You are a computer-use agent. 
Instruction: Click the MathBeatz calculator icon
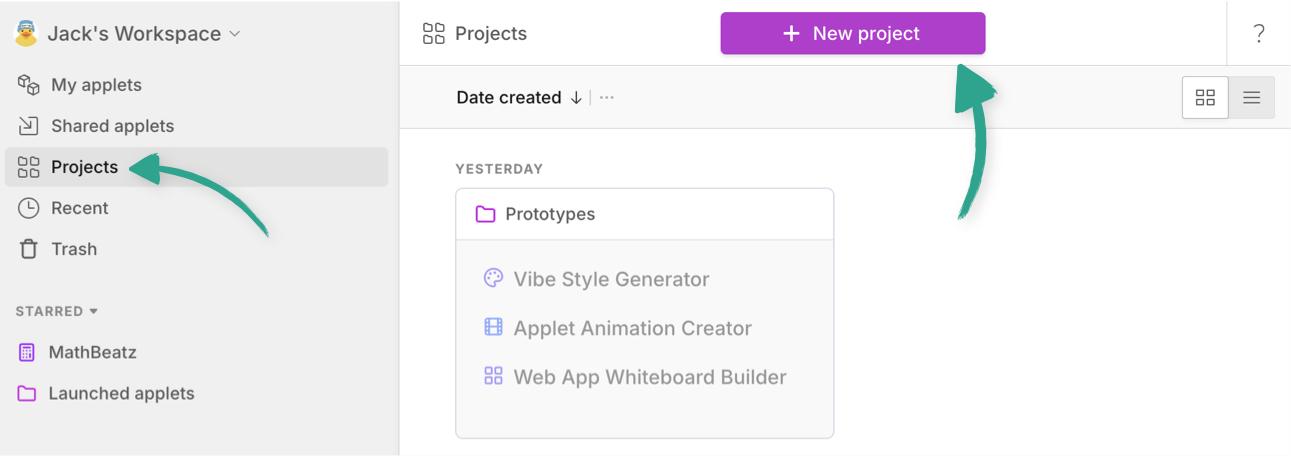(x=27, y=352)
